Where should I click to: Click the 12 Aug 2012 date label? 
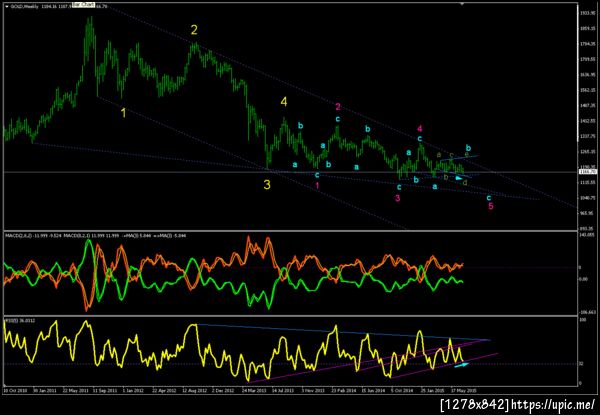(x=194, y=391)
